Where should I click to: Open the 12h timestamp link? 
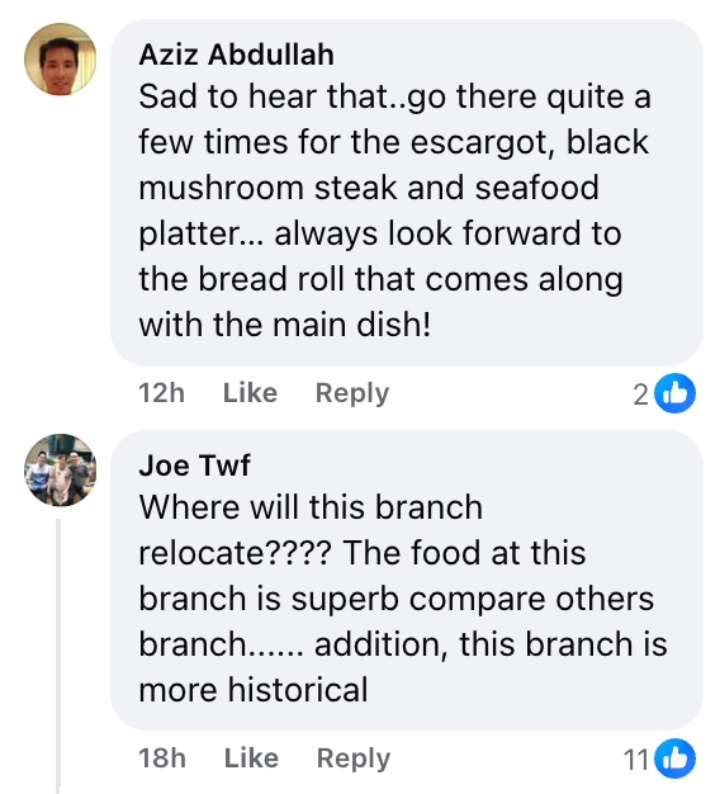click(x=161, y=394)
